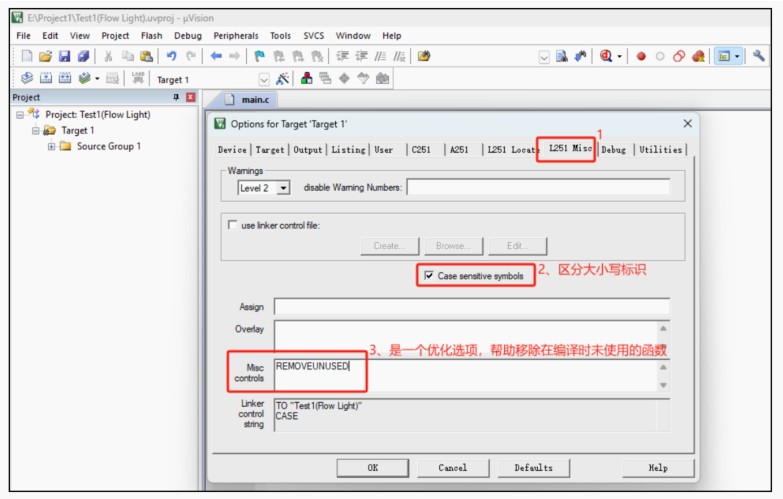The height and width of the screenshot is (499, 783).
Task: Open the Target 1 selection dropdown
Action: pos(264,79)
